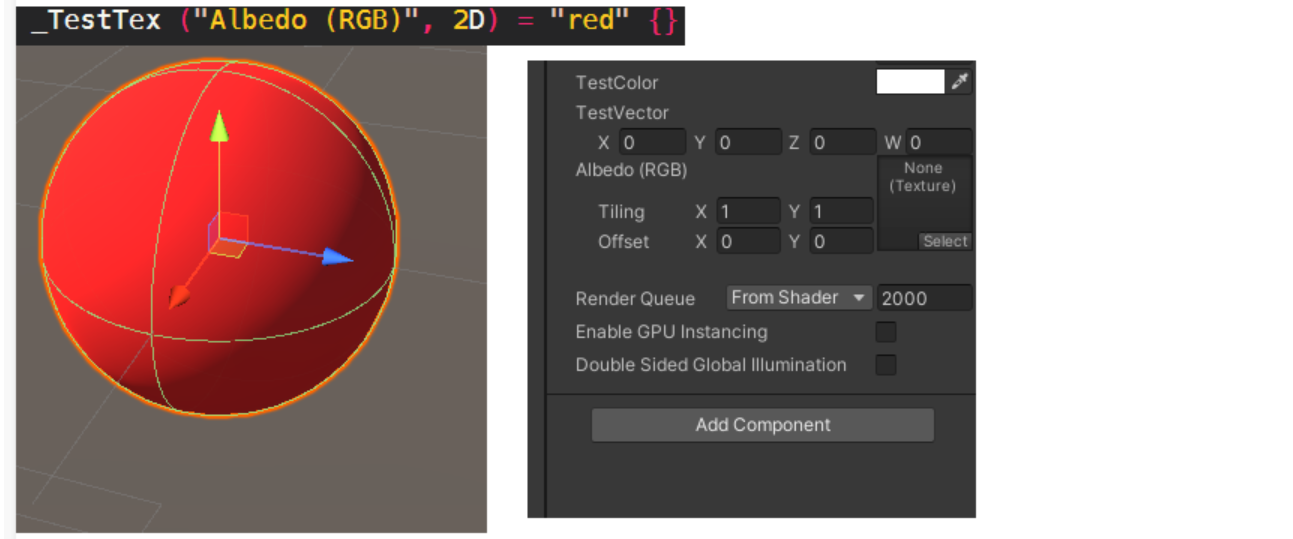1293x539 pixels.
Task: Click the white TestColor swatch
Action: click(911, 82)
